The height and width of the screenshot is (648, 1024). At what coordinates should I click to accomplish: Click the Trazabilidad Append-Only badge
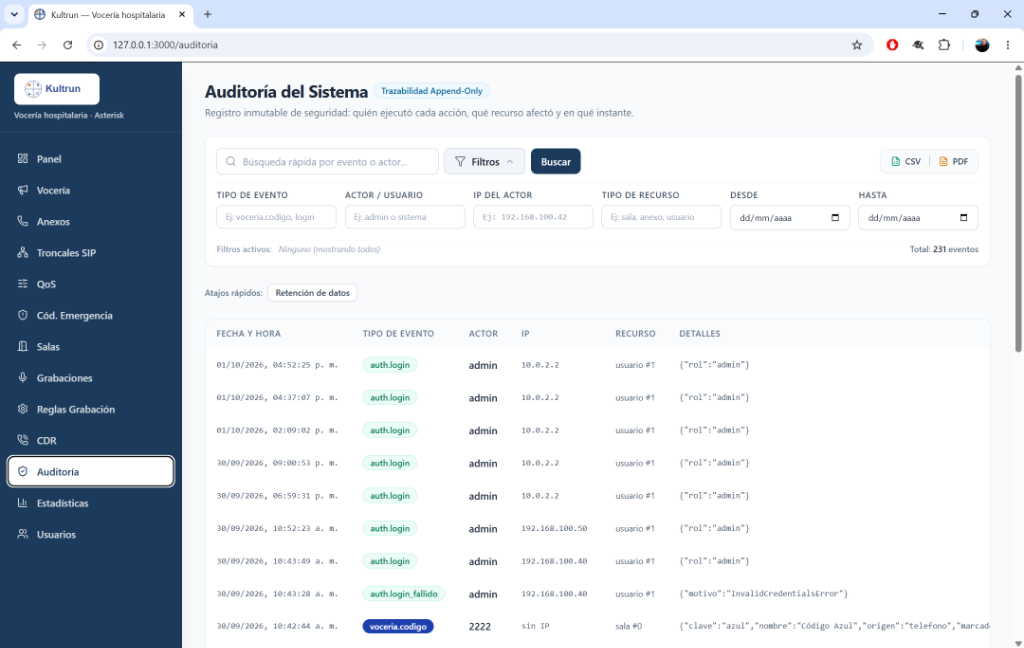click(x=432, y=91)
